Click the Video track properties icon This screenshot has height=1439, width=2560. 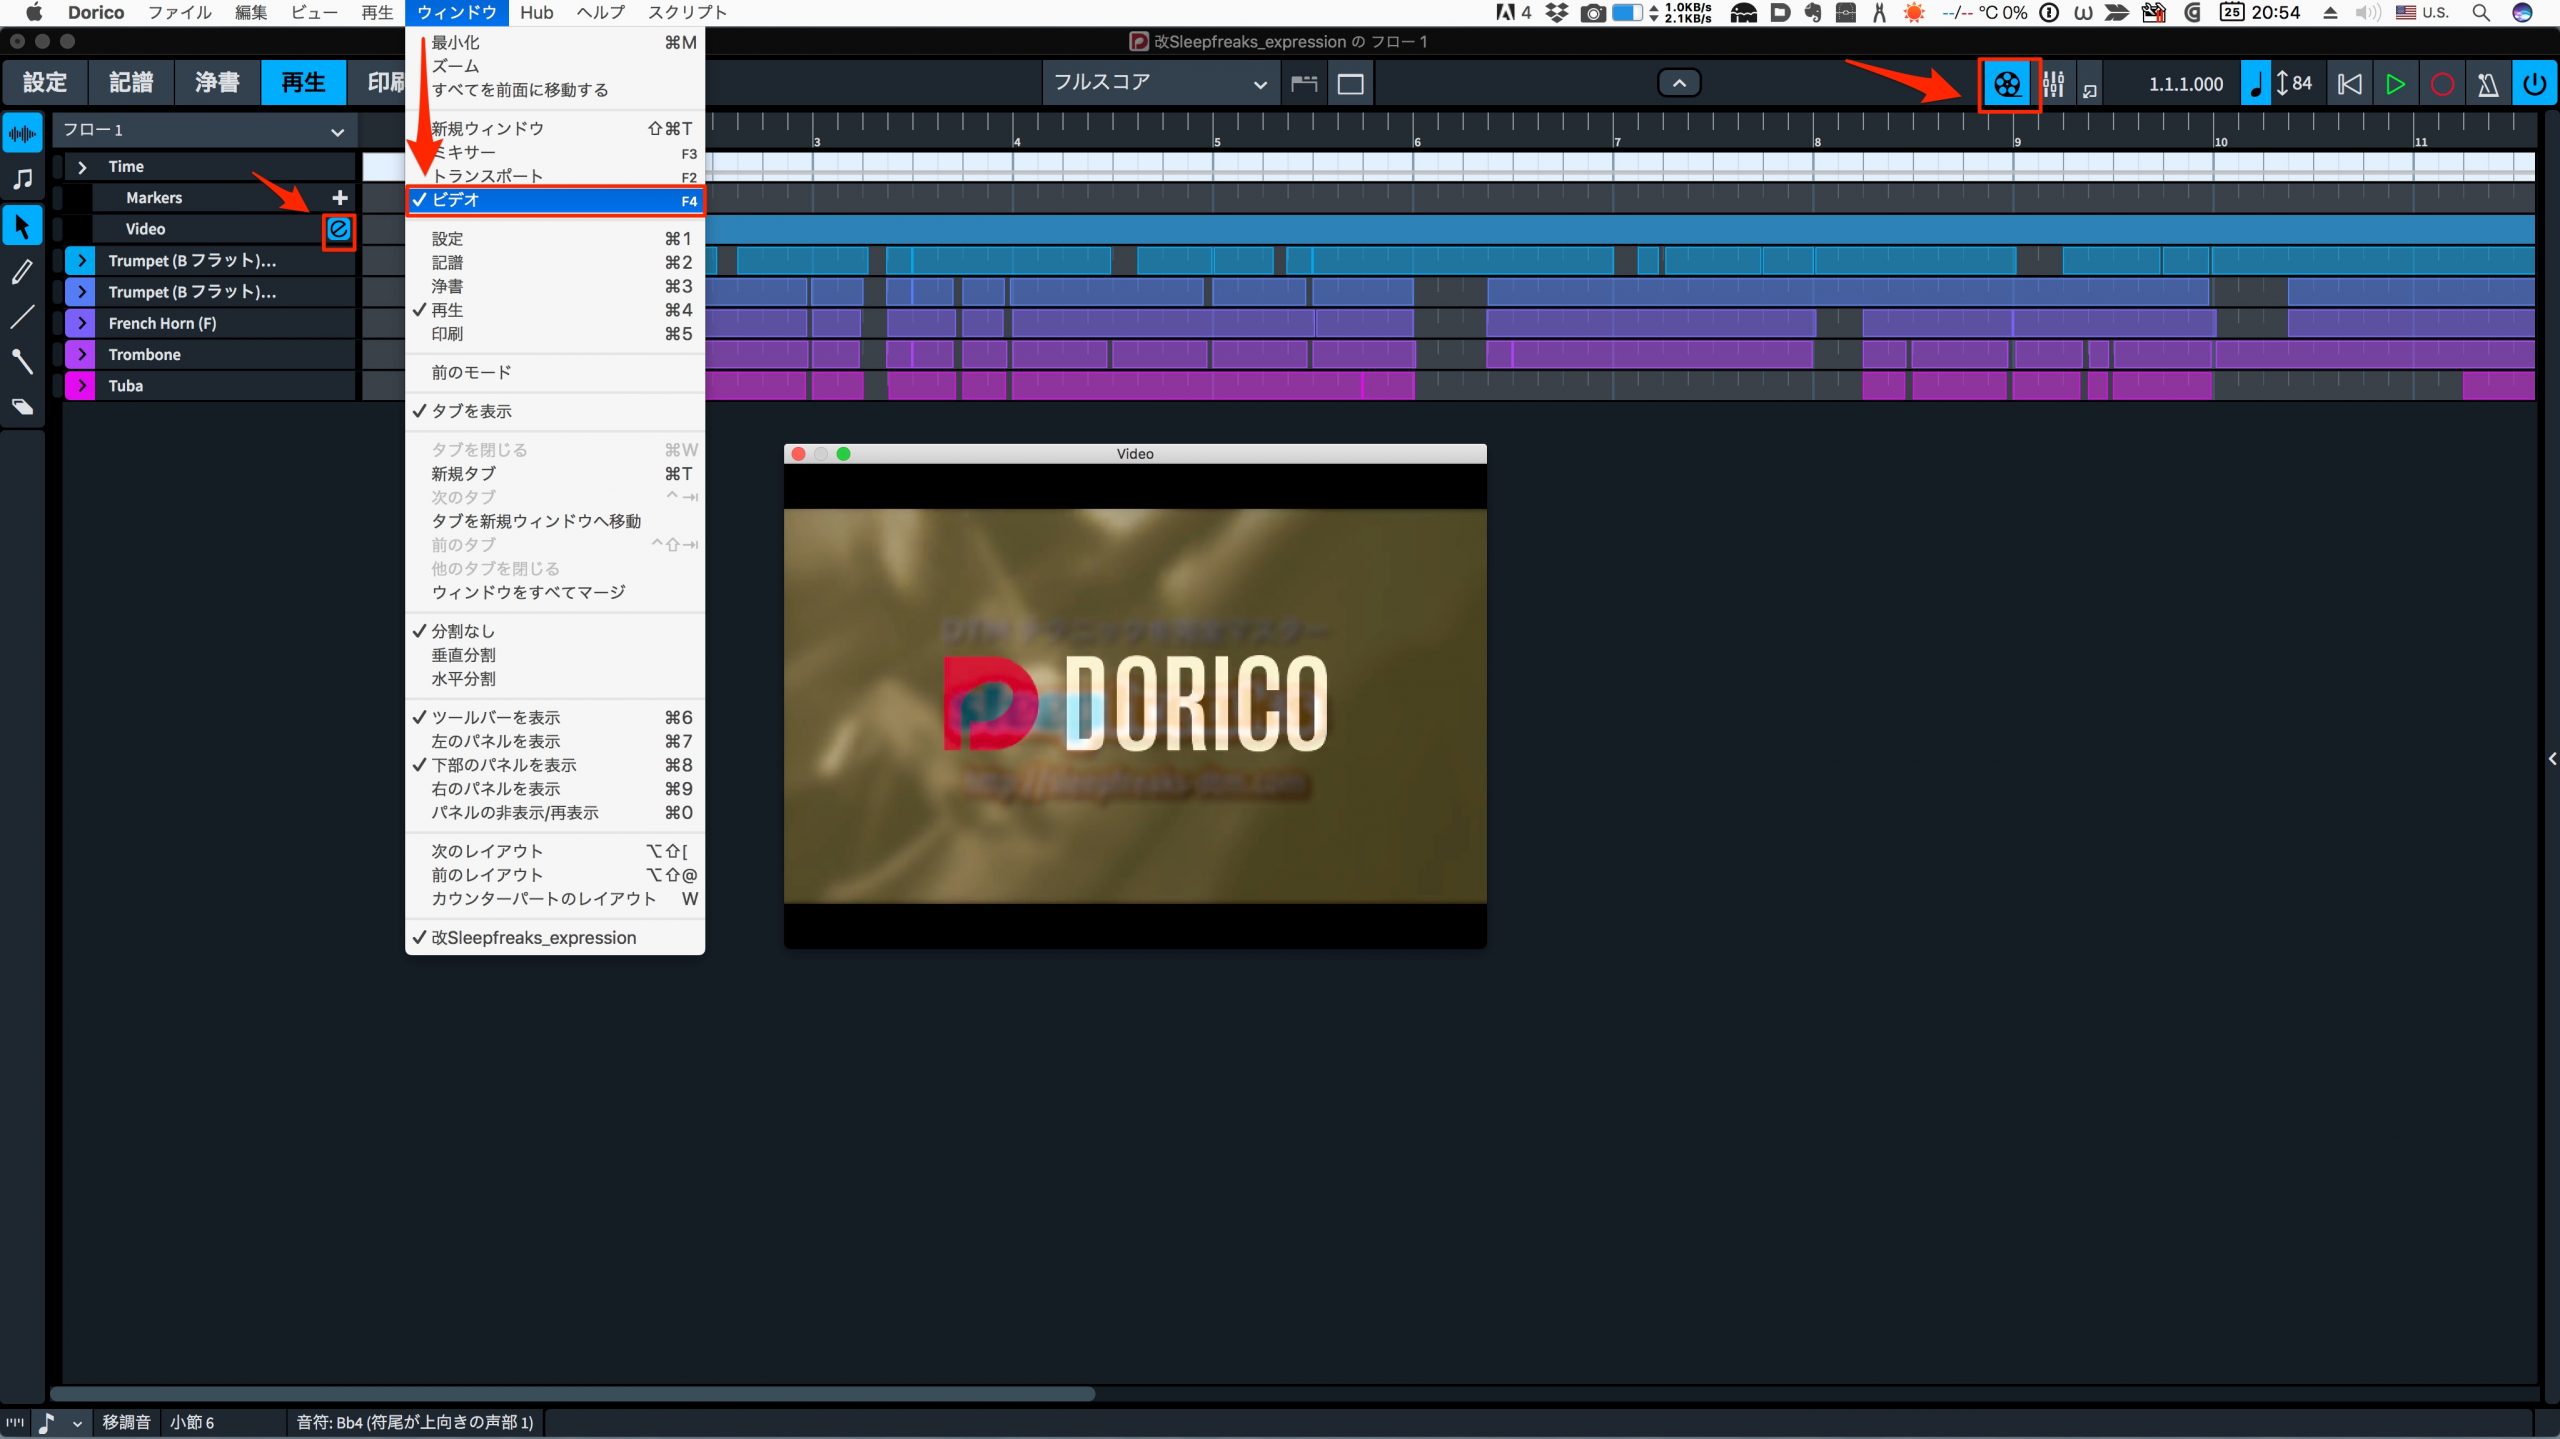(339, 229)
